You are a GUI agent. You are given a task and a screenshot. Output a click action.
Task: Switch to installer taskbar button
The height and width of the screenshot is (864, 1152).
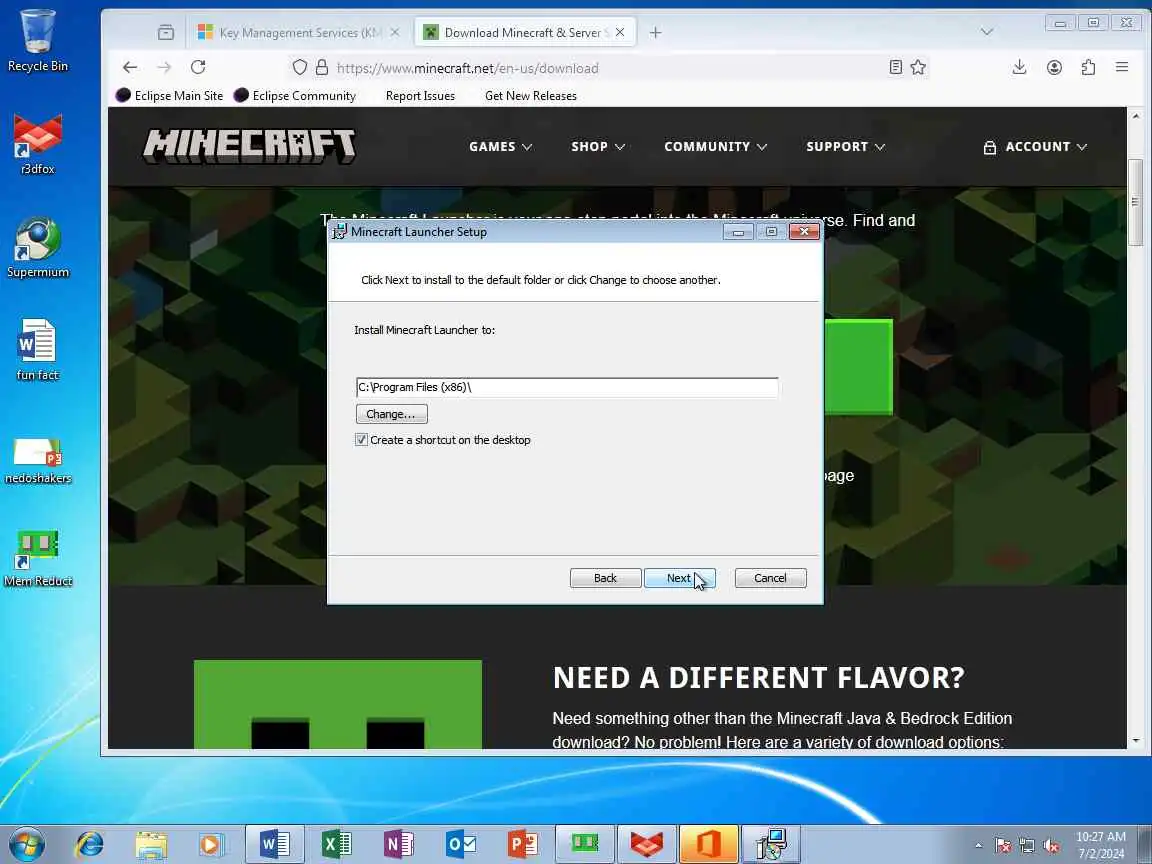click(771, 844)
